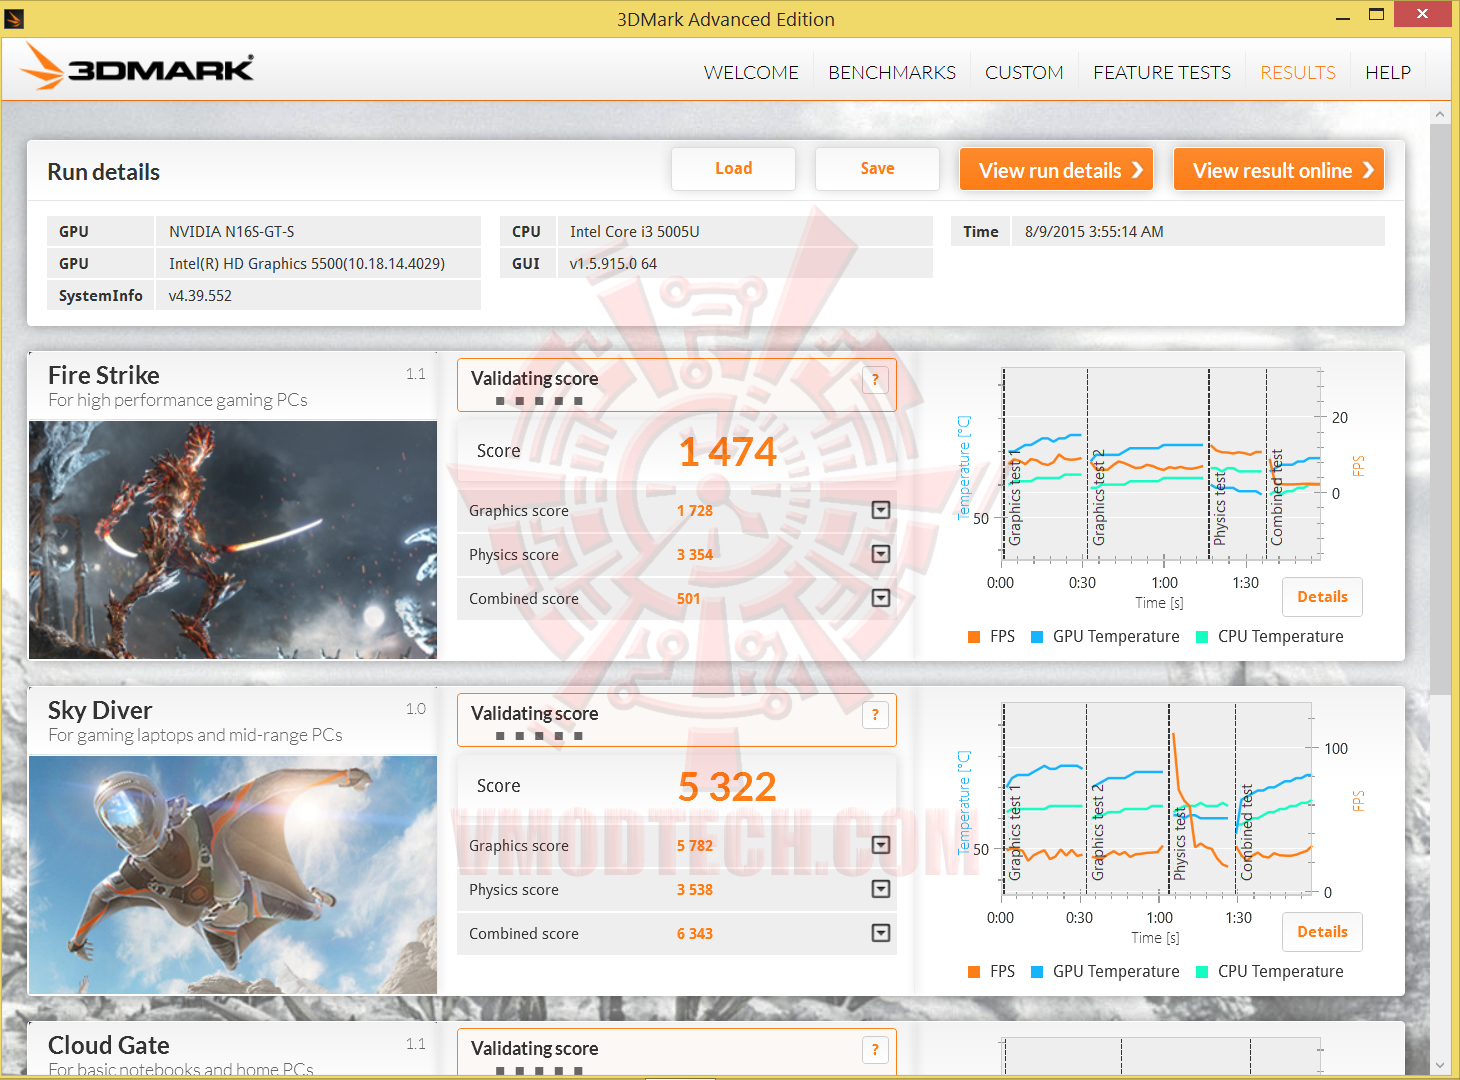Click the Time value "8/9/2015 3:55:14 AM"
The width and height of the screenshot is (1460, 1080).
pyautogui.click(x=1094, y=232)
